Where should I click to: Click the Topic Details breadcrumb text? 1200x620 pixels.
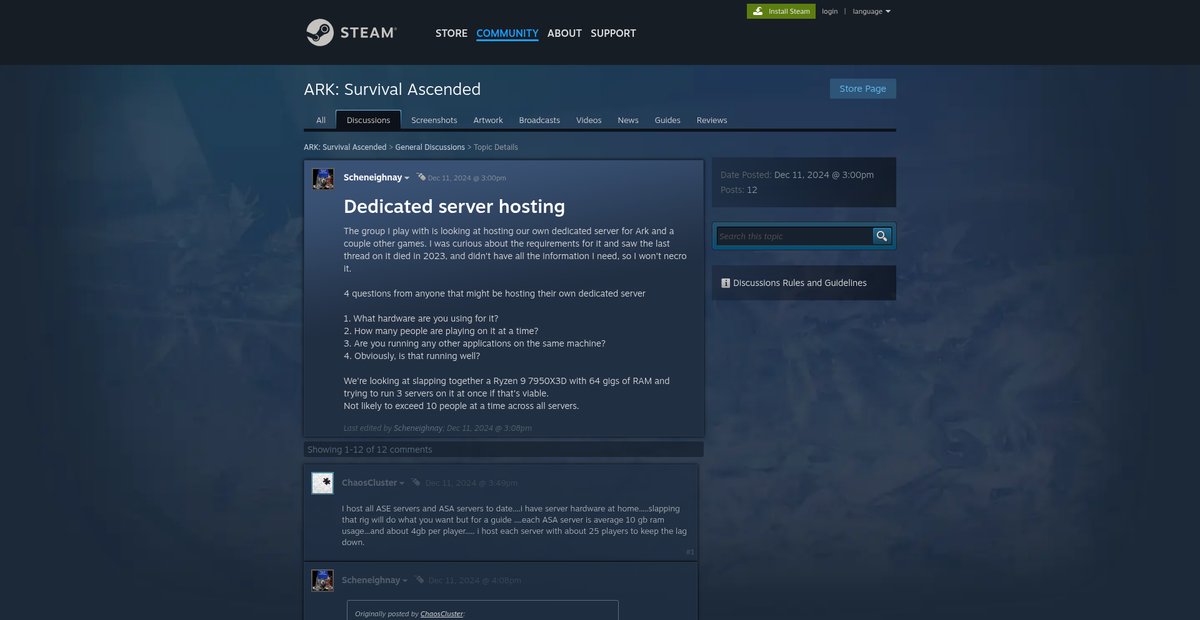[x=496, y=147]
